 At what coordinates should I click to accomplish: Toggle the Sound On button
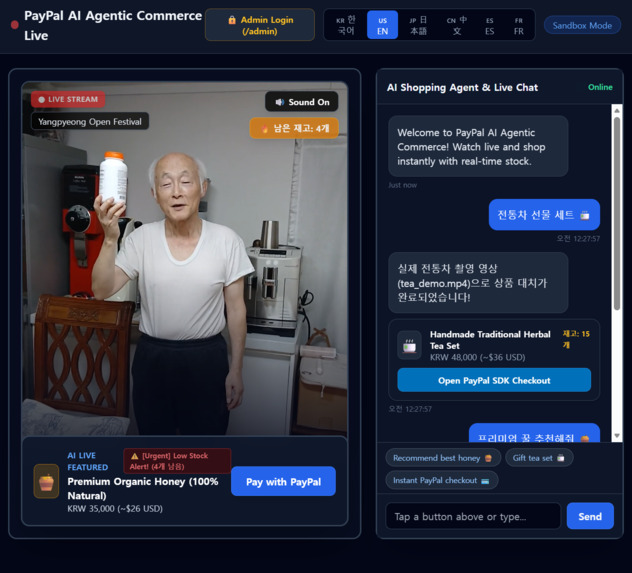click(301, 102)
